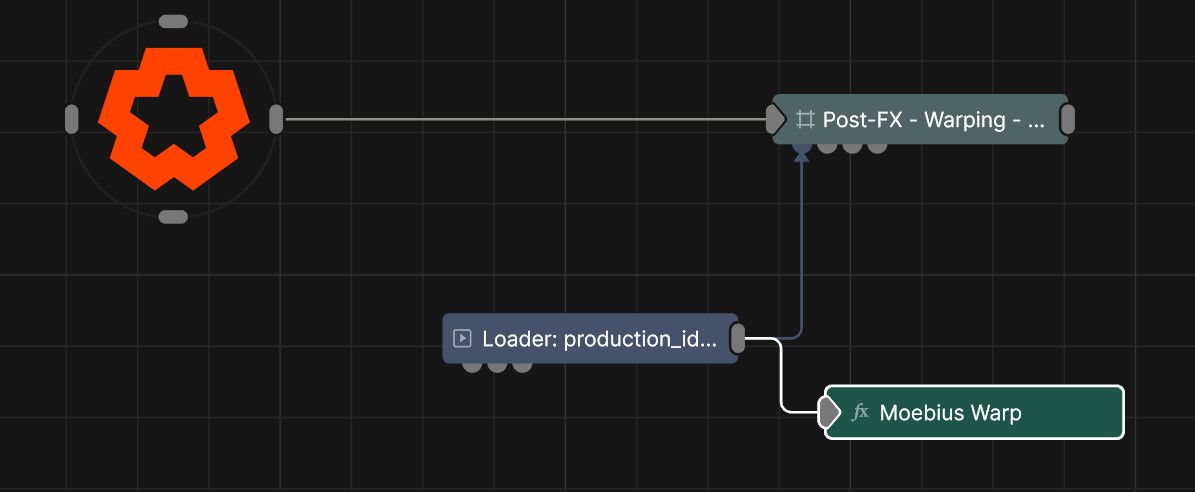This screenshot has width=1195, height=492.
Task: Click the grid icon on Post-FX node
Action: [x=804, y=120]
